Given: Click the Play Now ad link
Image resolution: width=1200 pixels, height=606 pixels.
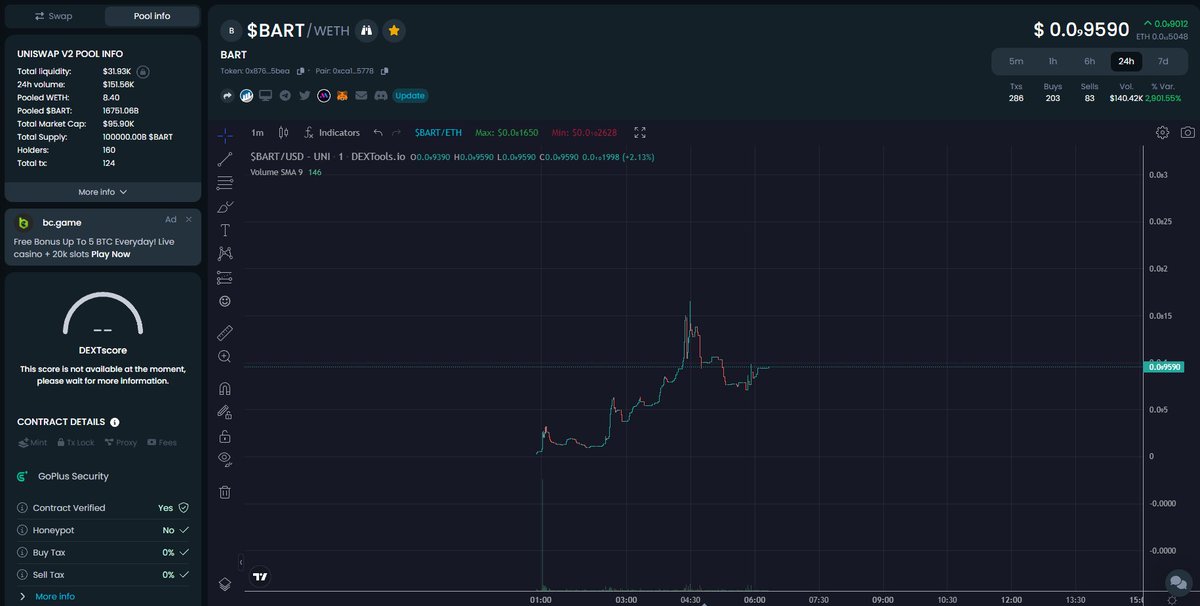Looking at the screenshot, I should tap(111, 254).
